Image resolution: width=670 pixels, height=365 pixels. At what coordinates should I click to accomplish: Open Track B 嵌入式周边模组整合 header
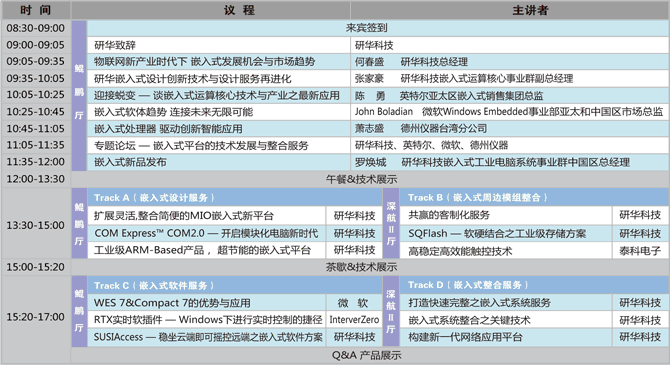click(x=534, y=197)
